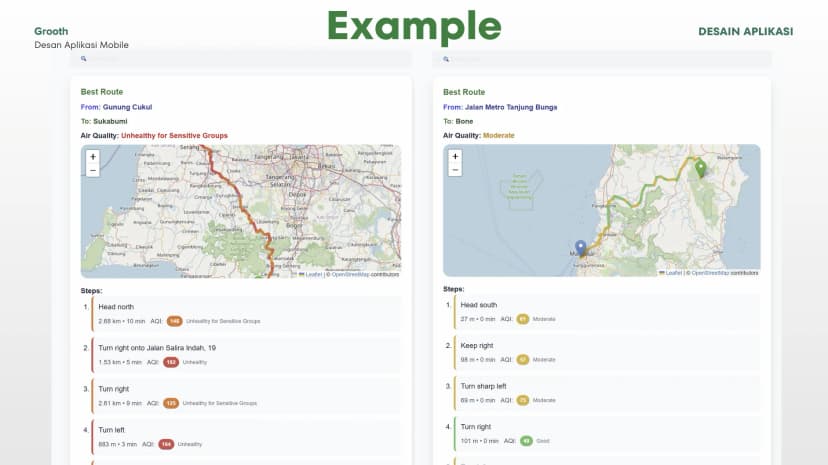
Task: Select the 'Head south' step
Action: (x=607, y=312)
